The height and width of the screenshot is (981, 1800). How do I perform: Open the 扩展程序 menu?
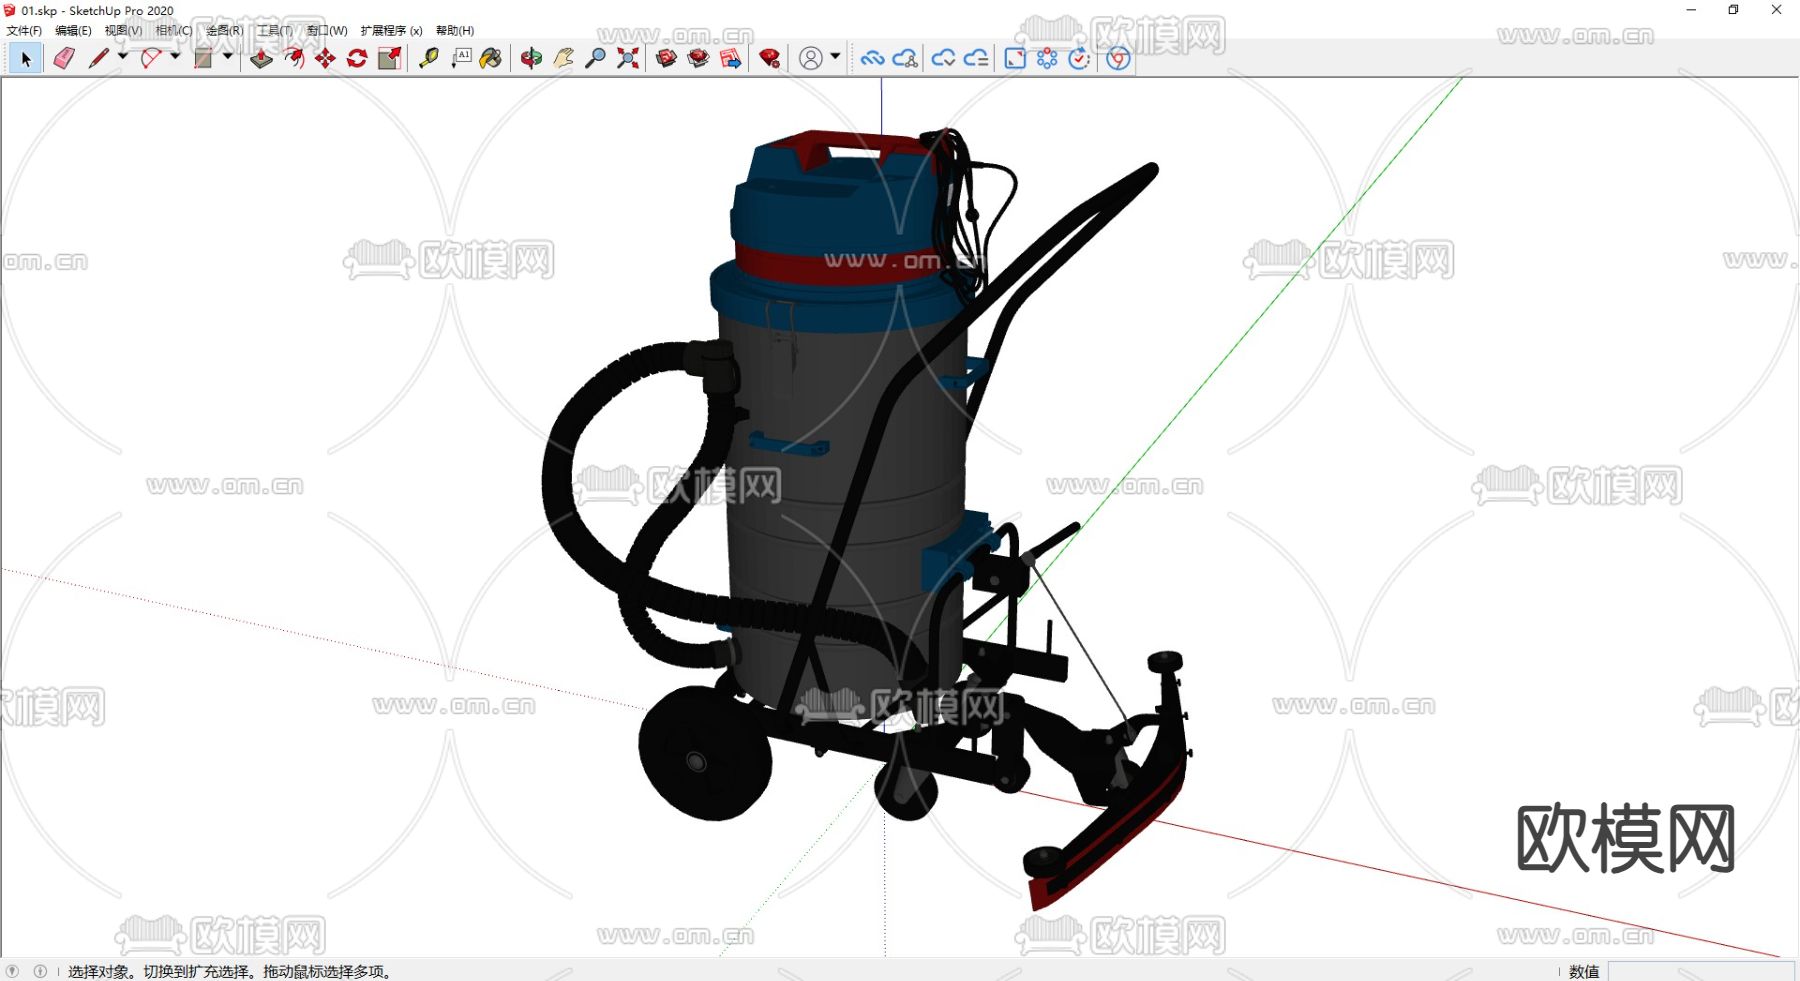(x=391, y=31)
